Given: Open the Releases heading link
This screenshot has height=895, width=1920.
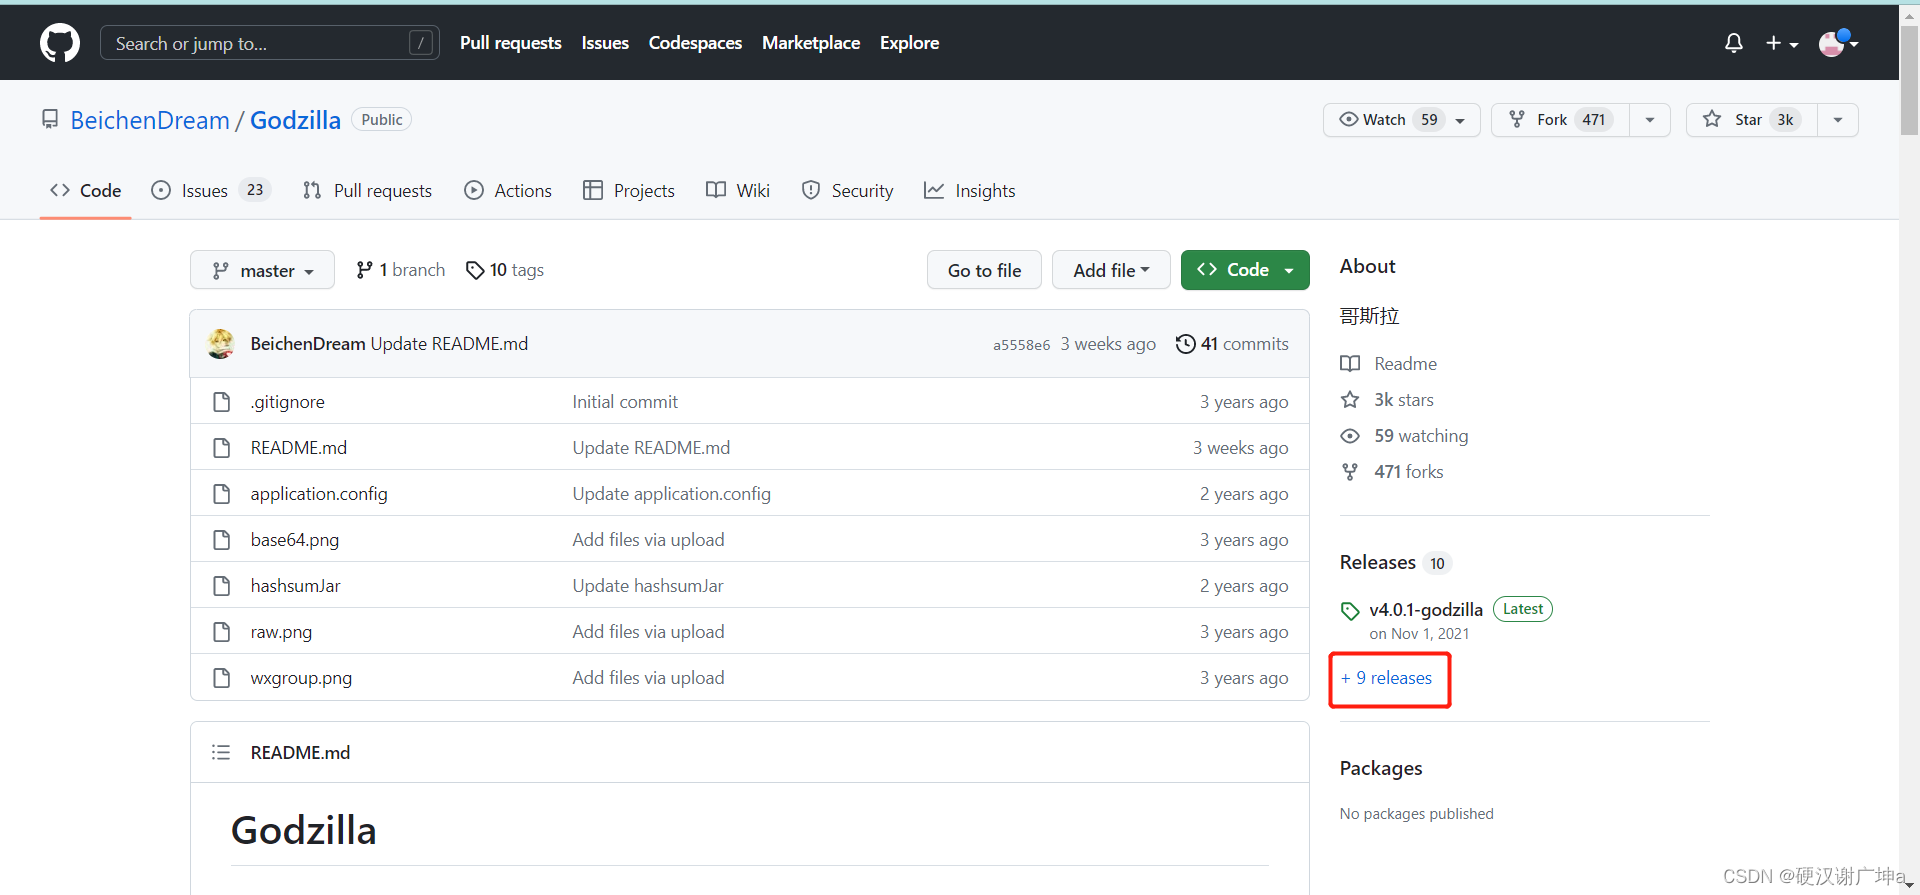Looking at the screenshot, I should coord(1395,563).
